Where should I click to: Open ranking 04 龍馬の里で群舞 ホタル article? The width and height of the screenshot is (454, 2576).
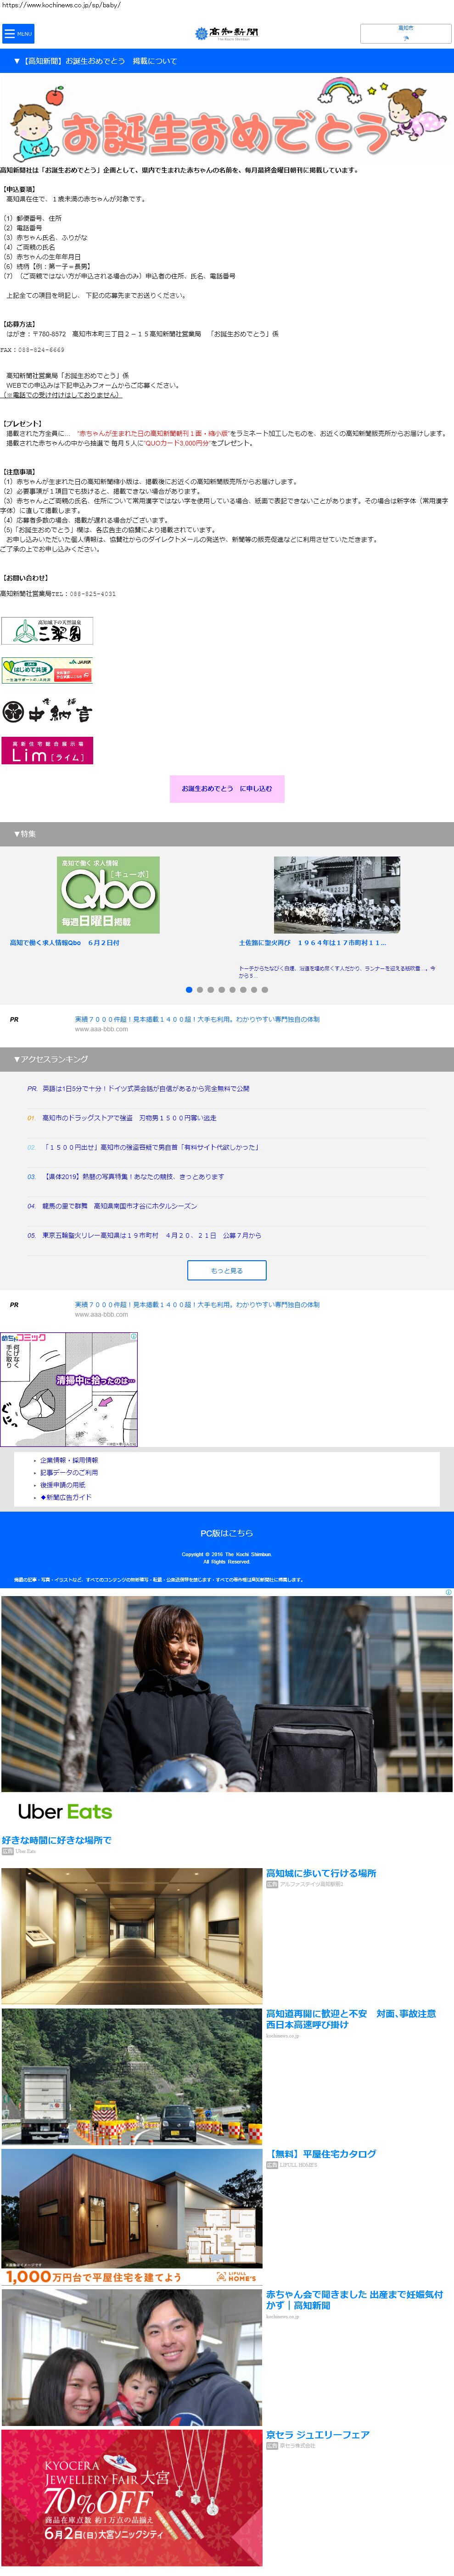coord(119,1206)
